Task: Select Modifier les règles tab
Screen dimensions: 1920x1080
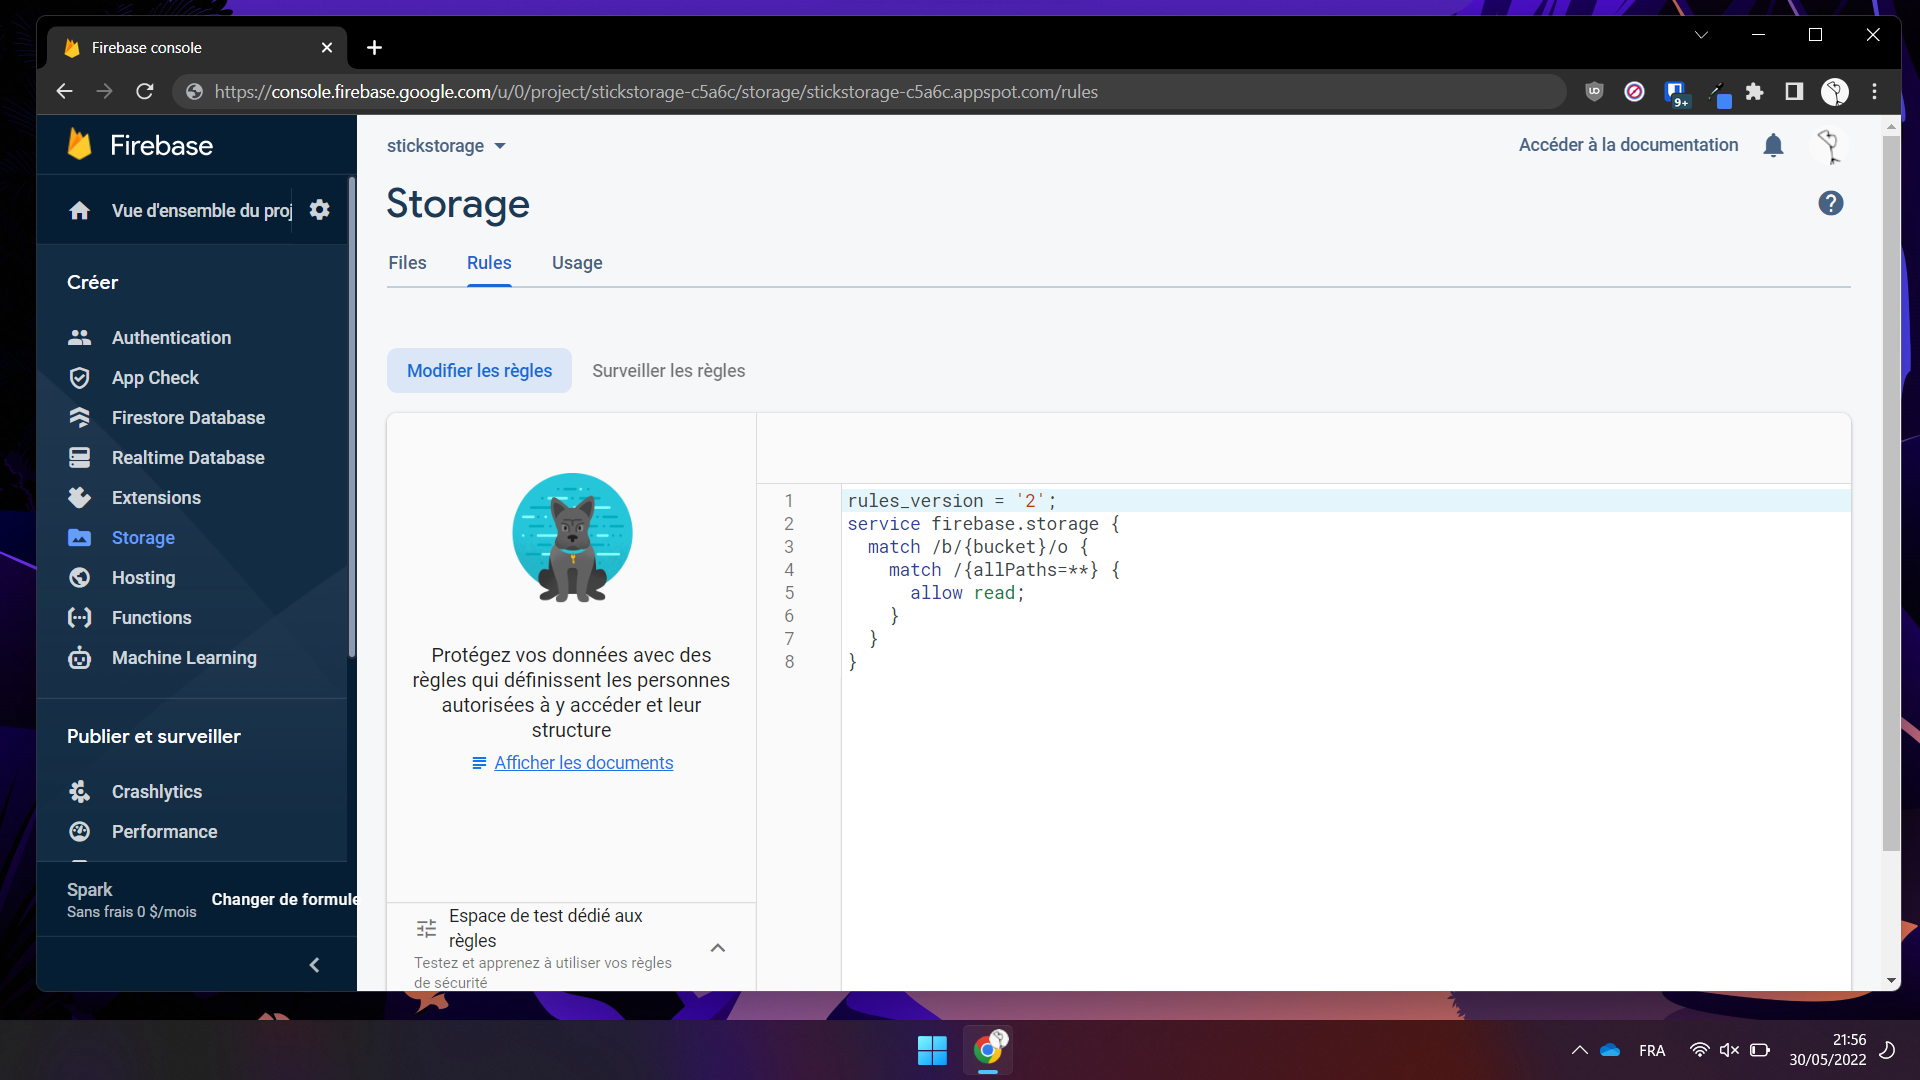Action: click(479, 371)
